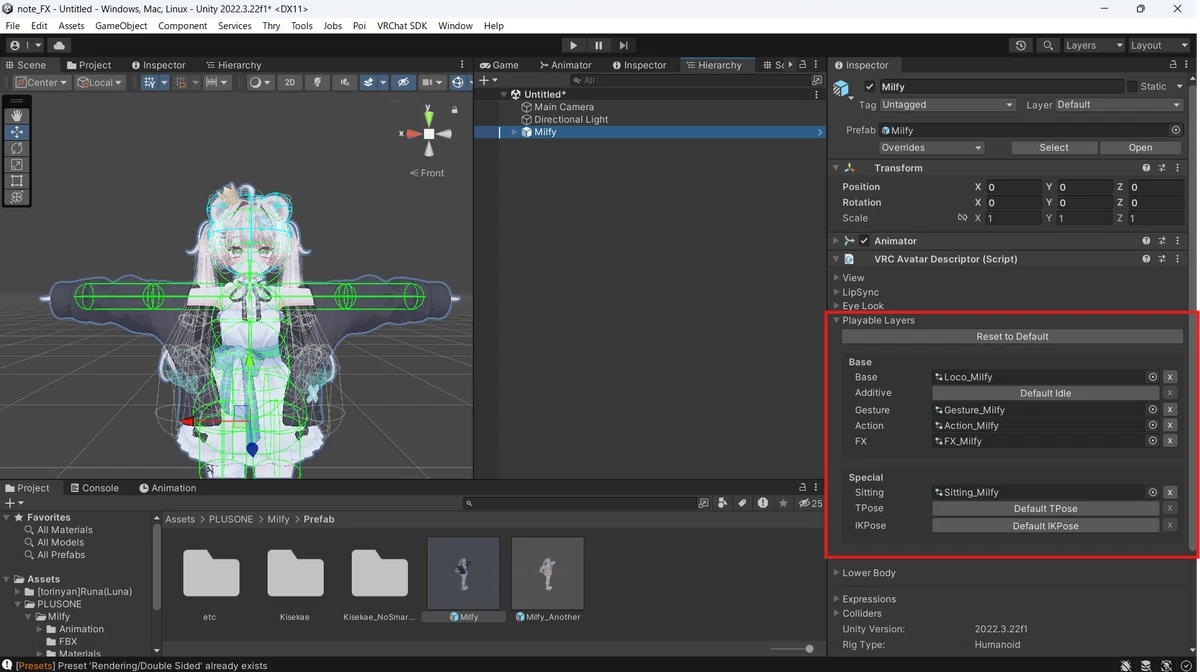
Task: Open object picker for Sitting_Milfy field
Action: click(x=1152, y=492)
